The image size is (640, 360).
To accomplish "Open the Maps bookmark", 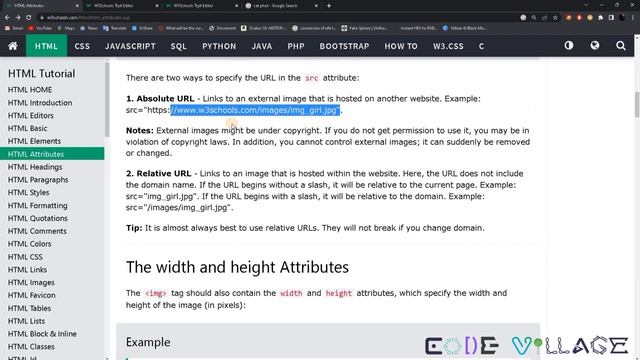I will pyautogui.click(x=66, y=28).
